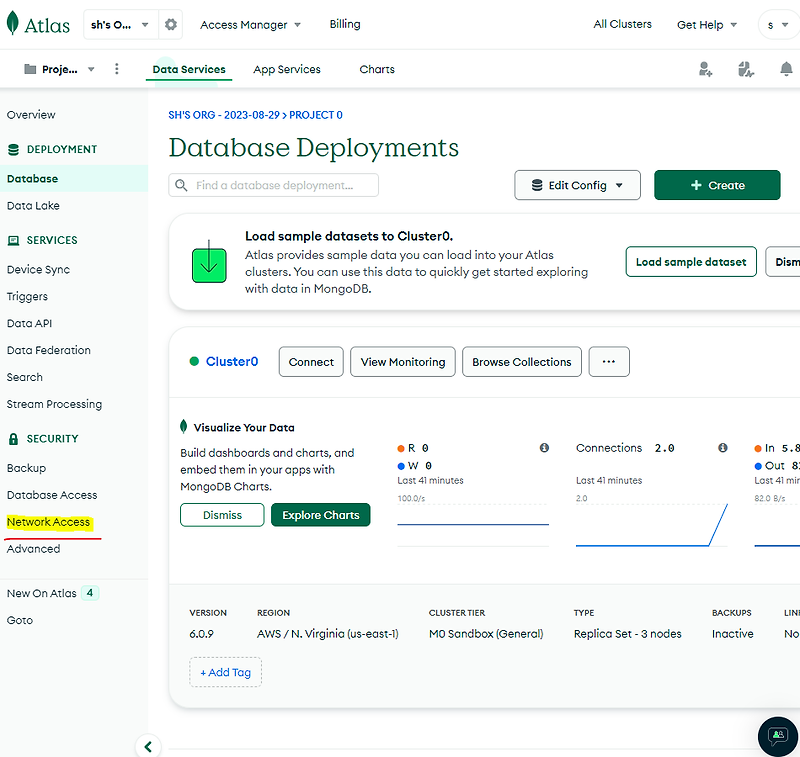Click invite user to project icon
This screenshot has height=757, width=800.
pos(705,69)
